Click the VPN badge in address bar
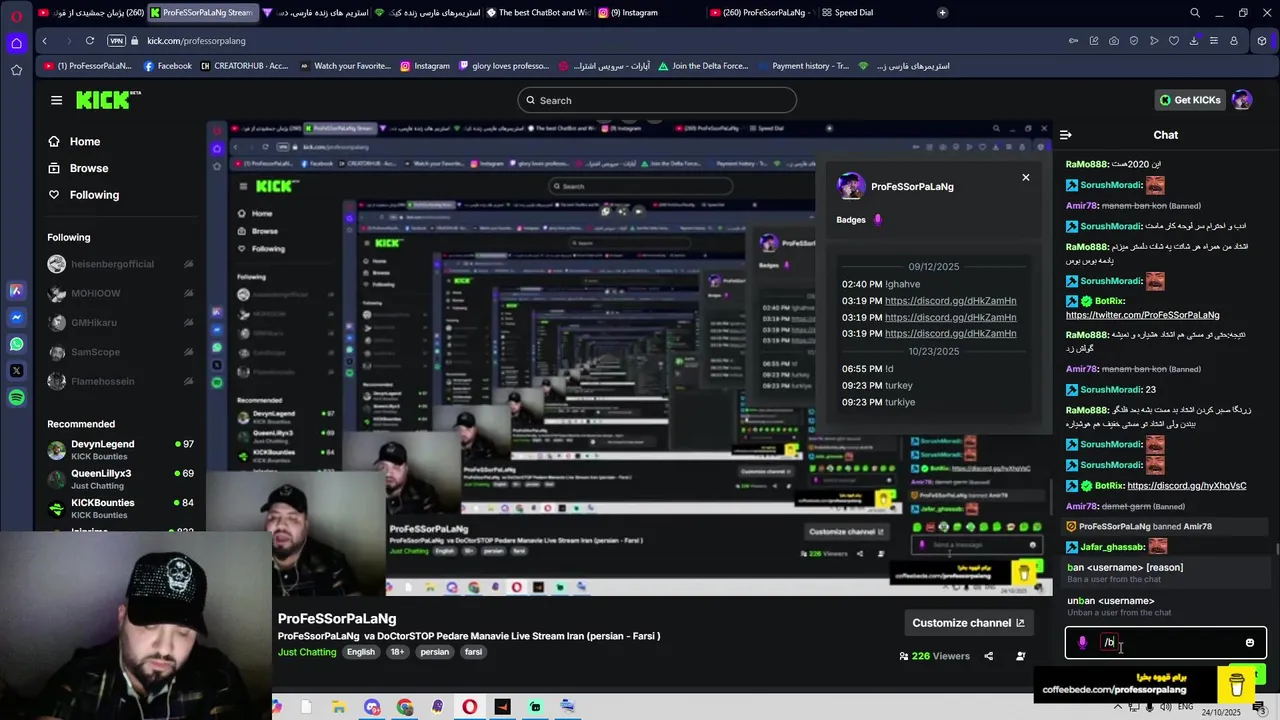 (x=116, y=41)
